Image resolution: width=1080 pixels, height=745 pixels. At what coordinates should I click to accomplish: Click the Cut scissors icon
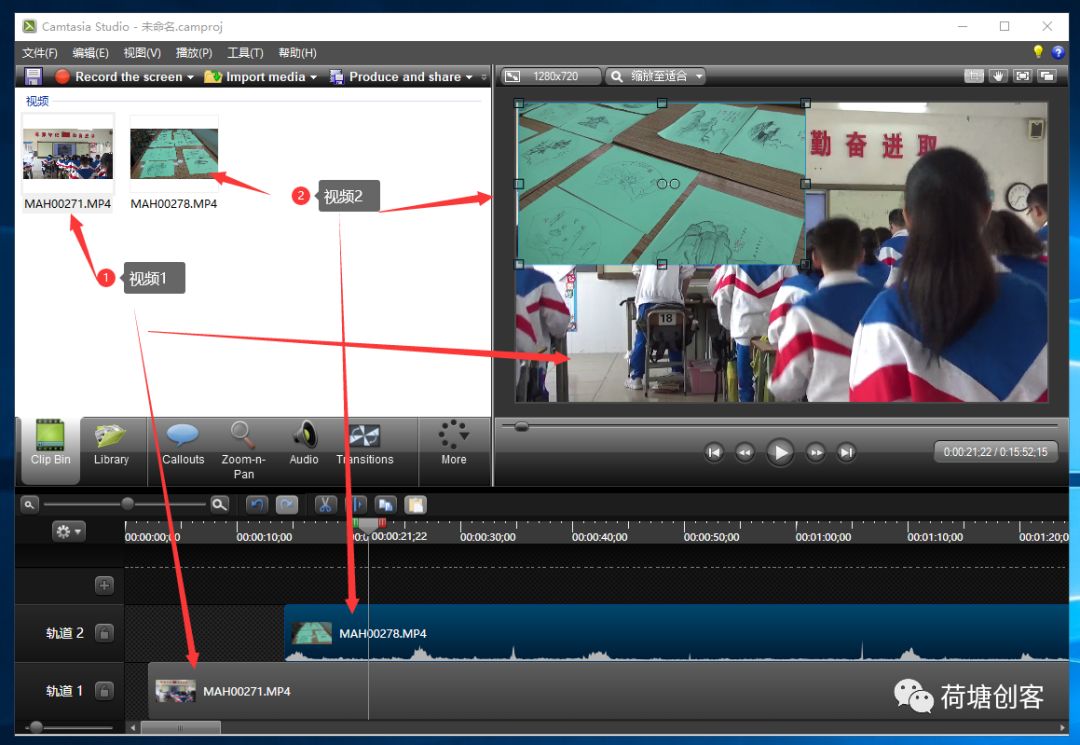(x=324, y=505)
